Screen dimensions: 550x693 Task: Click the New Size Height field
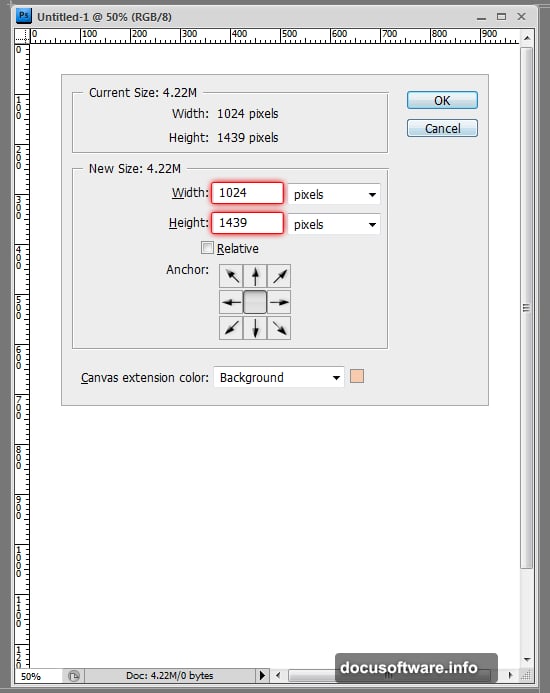[247, 223]
